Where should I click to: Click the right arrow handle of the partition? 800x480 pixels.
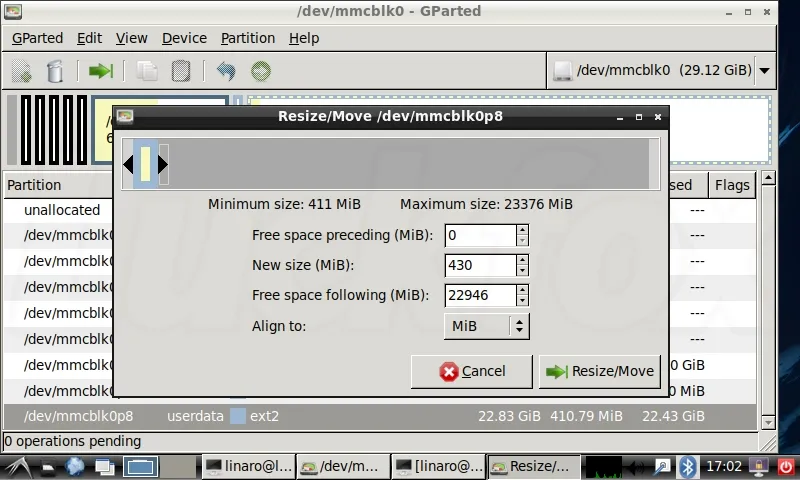pyautogui.click(x=163, y=164)
